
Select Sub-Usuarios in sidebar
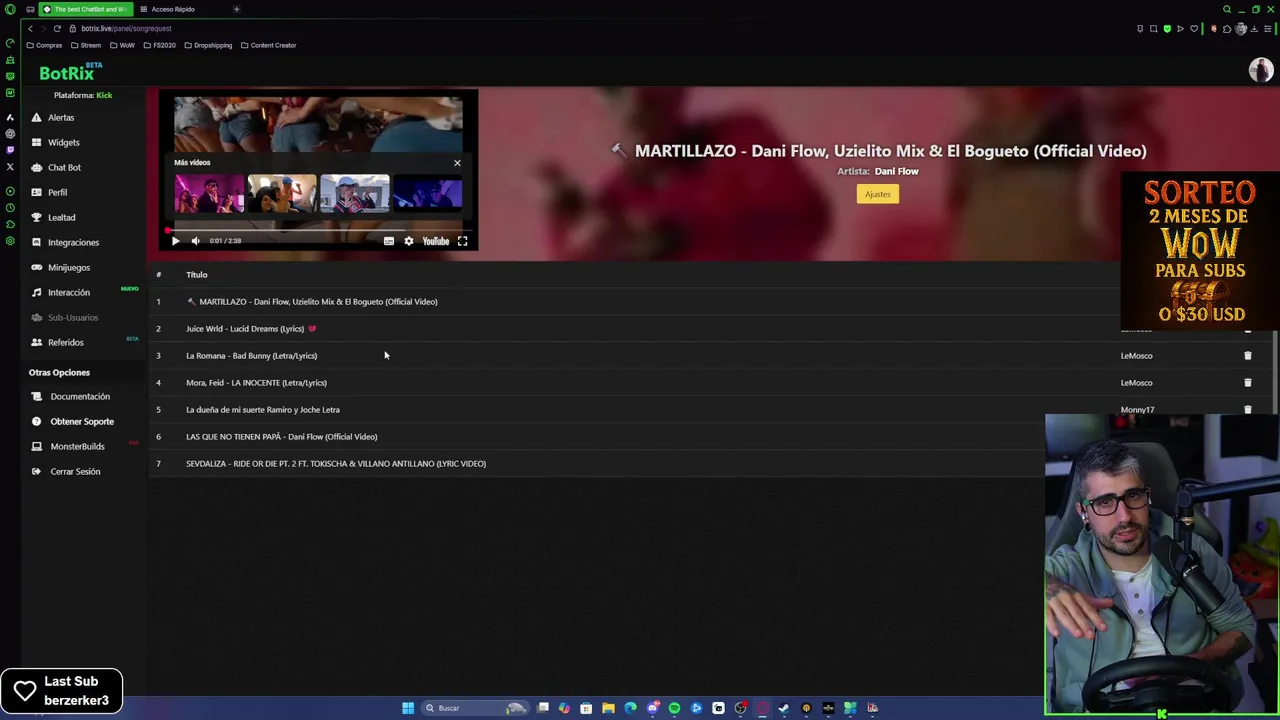point(72,317)
